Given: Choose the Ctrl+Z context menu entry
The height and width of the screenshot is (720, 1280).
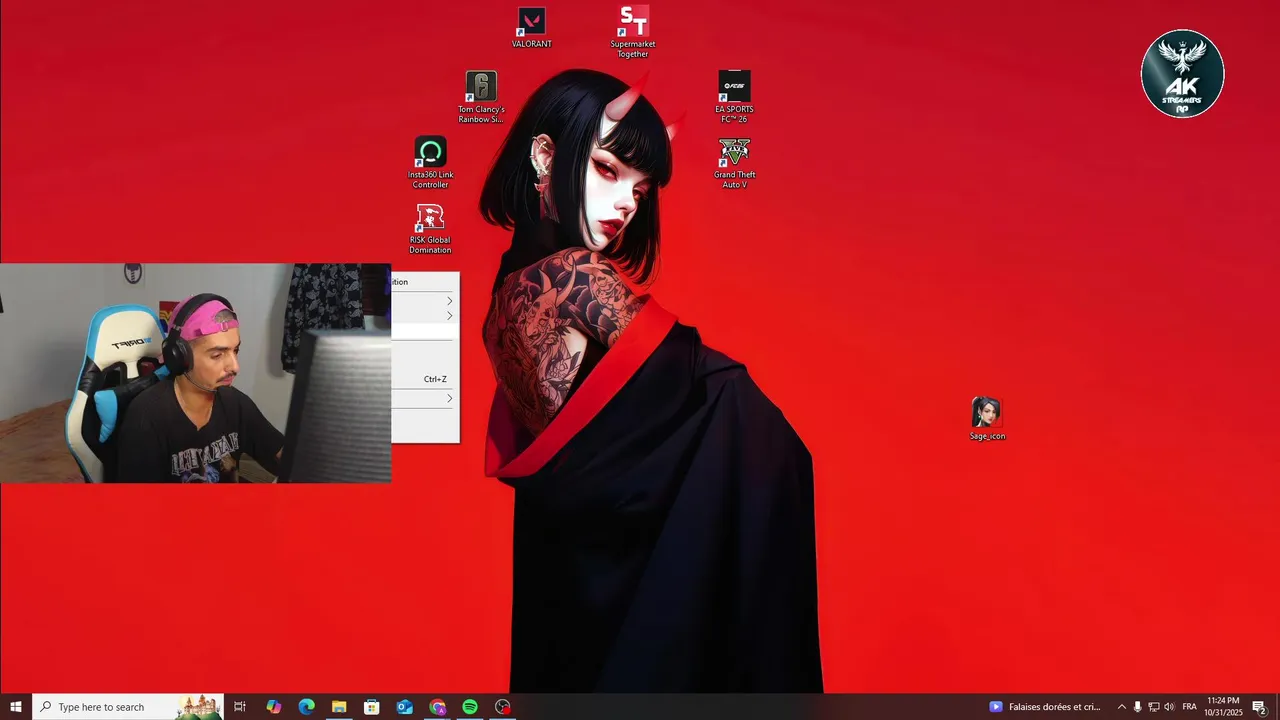Looking at the screenshot, I should coord(425,379).
